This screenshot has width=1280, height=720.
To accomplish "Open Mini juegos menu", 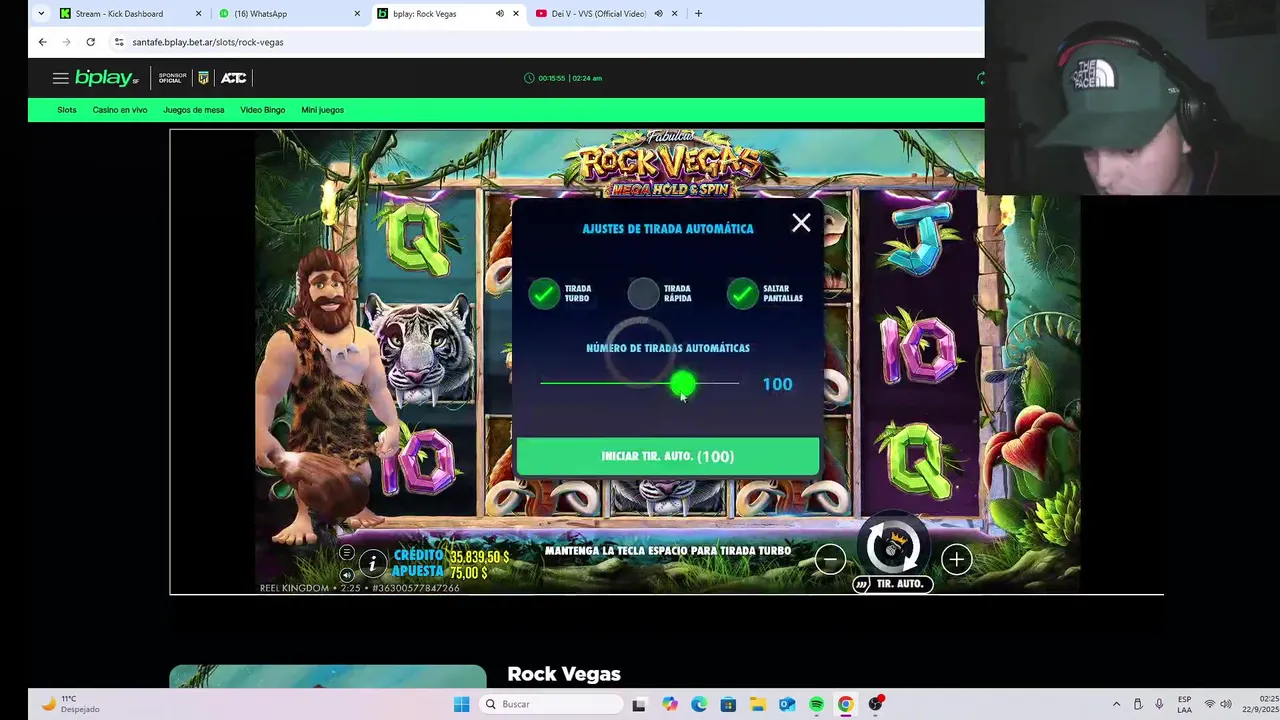I will pos(322,110).
